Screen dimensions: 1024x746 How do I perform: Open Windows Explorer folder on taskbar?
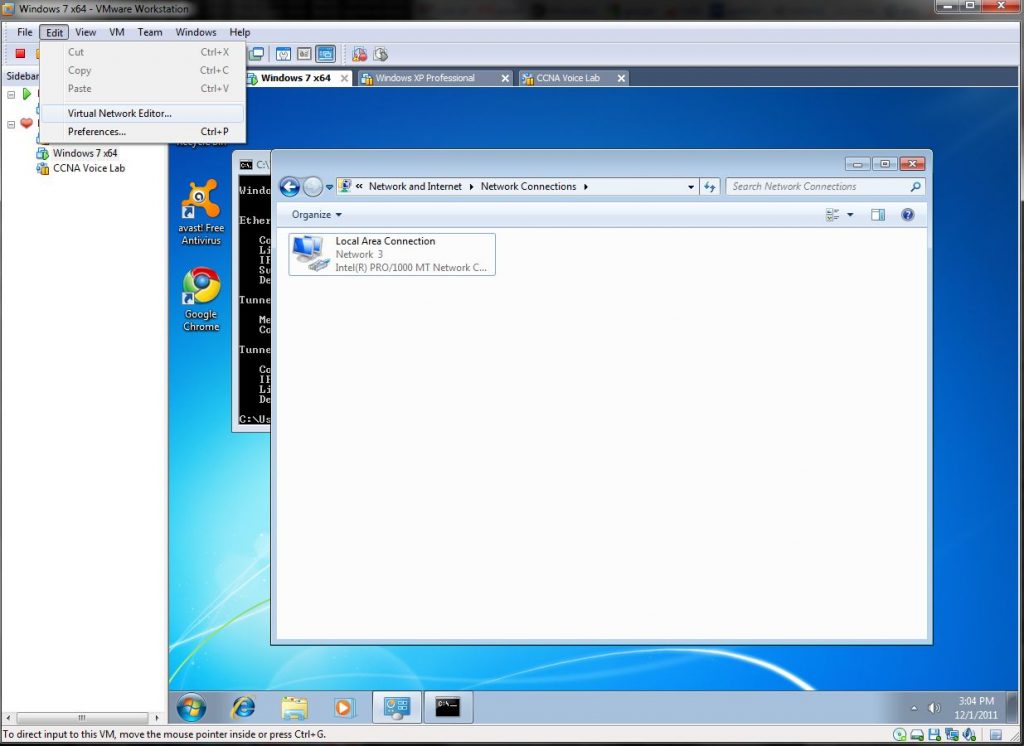tap(295, 707)
